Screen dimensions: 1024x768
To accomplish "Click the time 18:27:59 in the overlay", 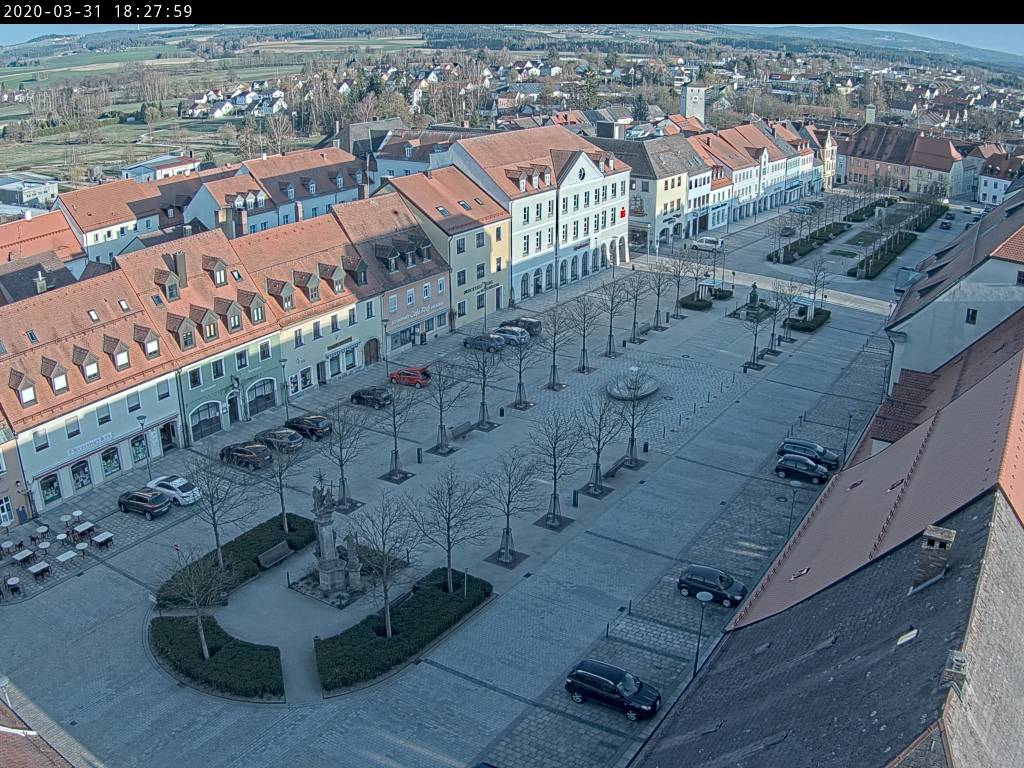I will [155, 12].
